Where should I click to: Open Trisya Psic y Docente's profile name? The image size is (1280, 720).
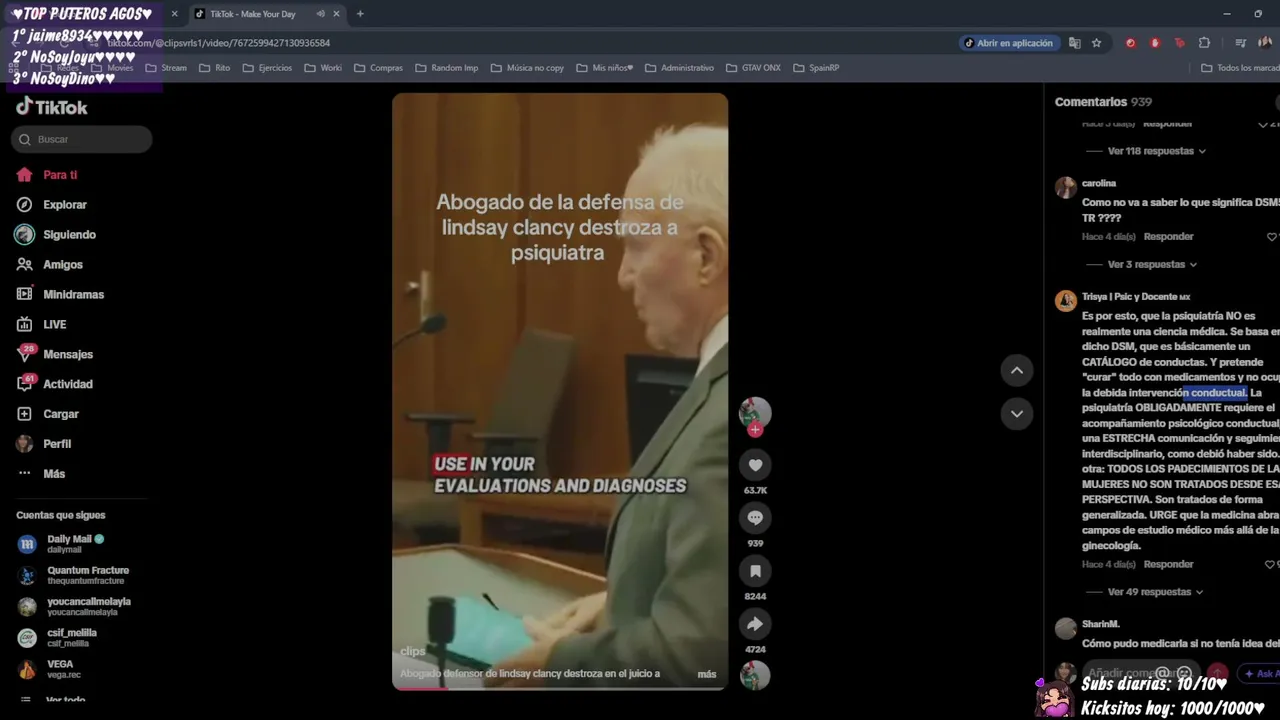point(1136,297)
